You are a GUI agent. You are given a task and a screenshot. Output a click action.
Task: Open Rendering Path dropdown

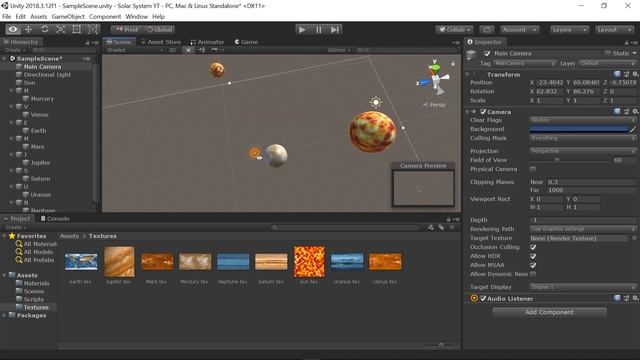pos(583,229)
